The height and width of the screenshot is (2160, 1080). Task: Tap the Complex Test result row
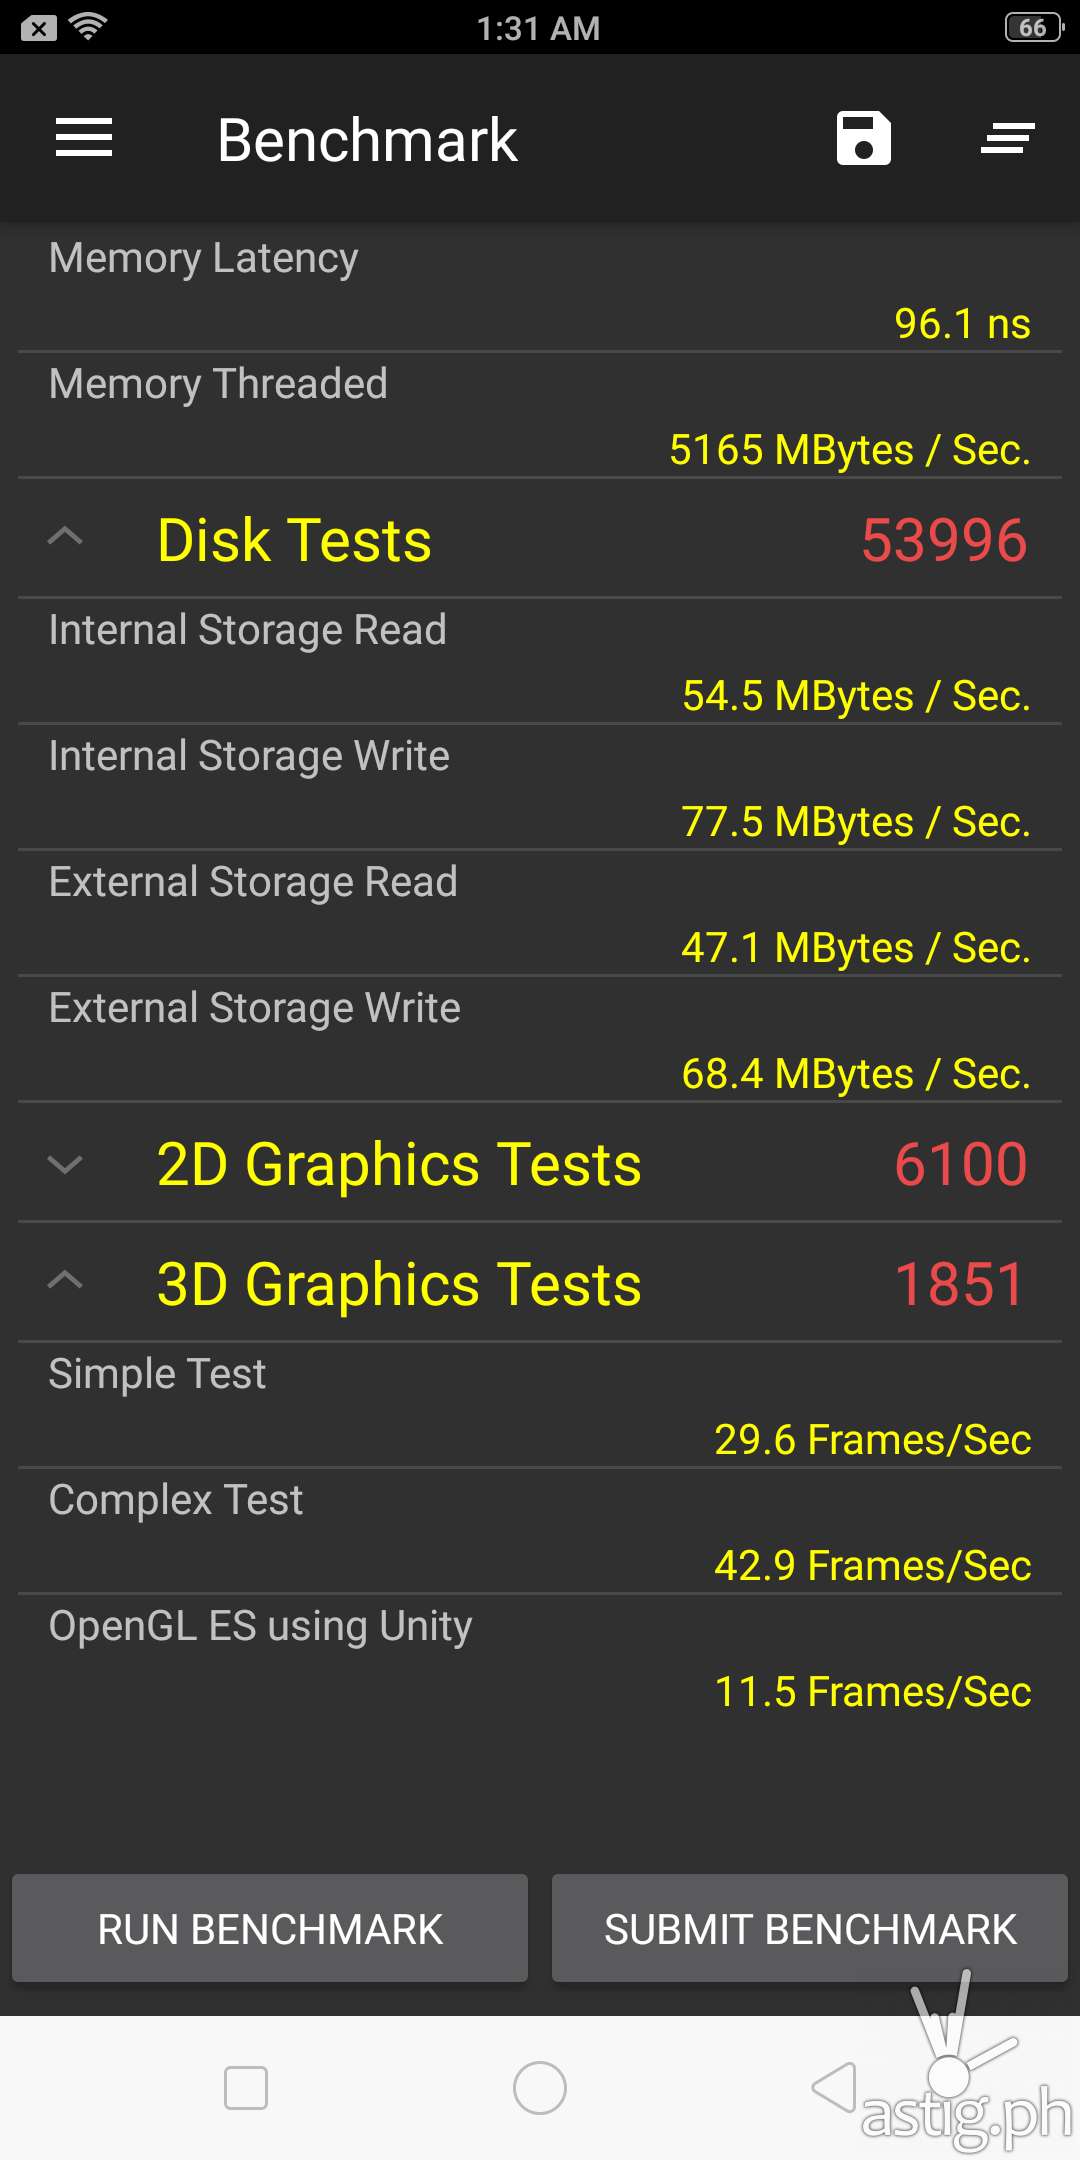point(540,1532)
